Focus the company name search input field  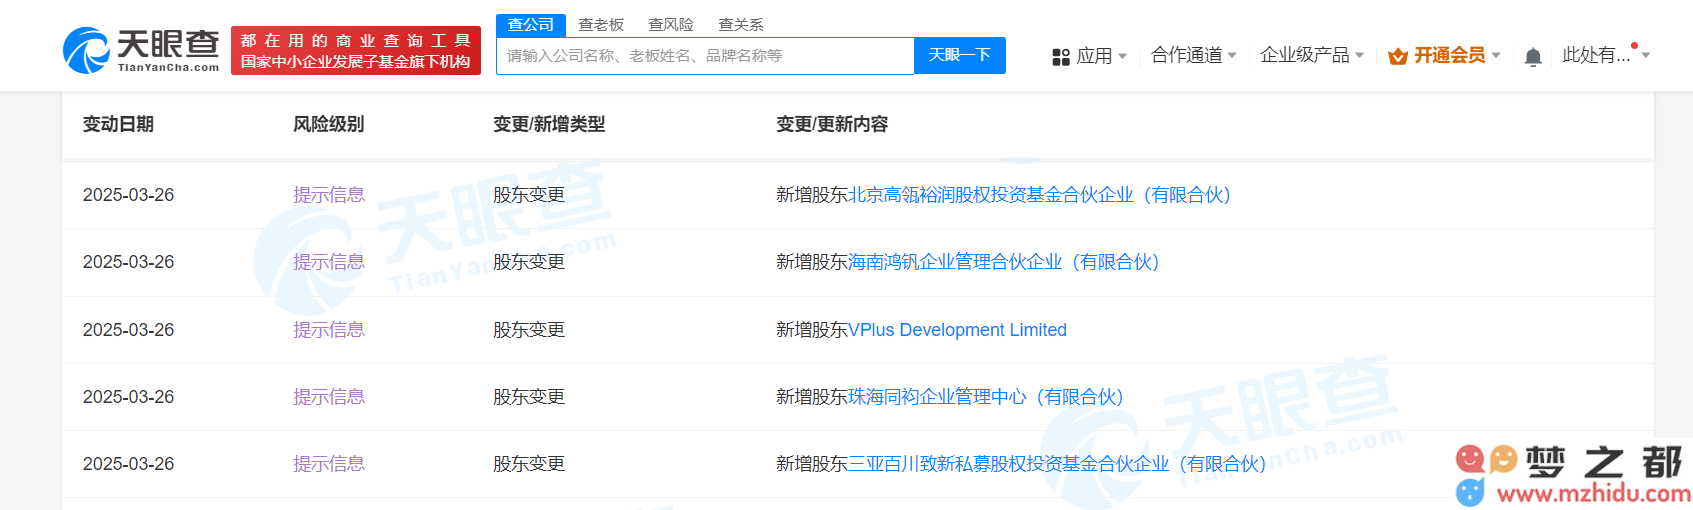pos(705,56)
